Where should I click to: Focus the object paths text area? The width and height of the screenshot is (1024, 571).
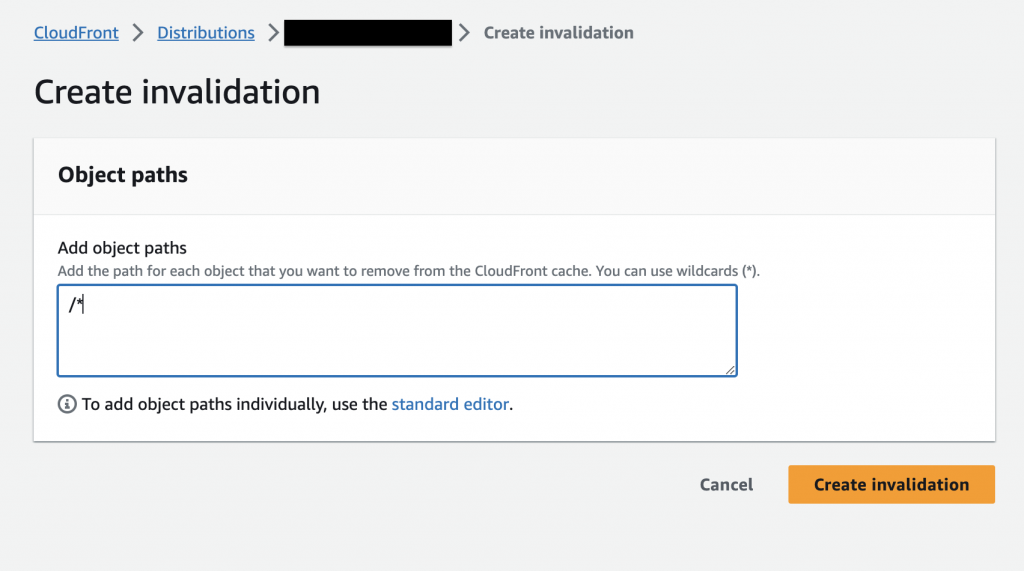(x=397, y=340)
